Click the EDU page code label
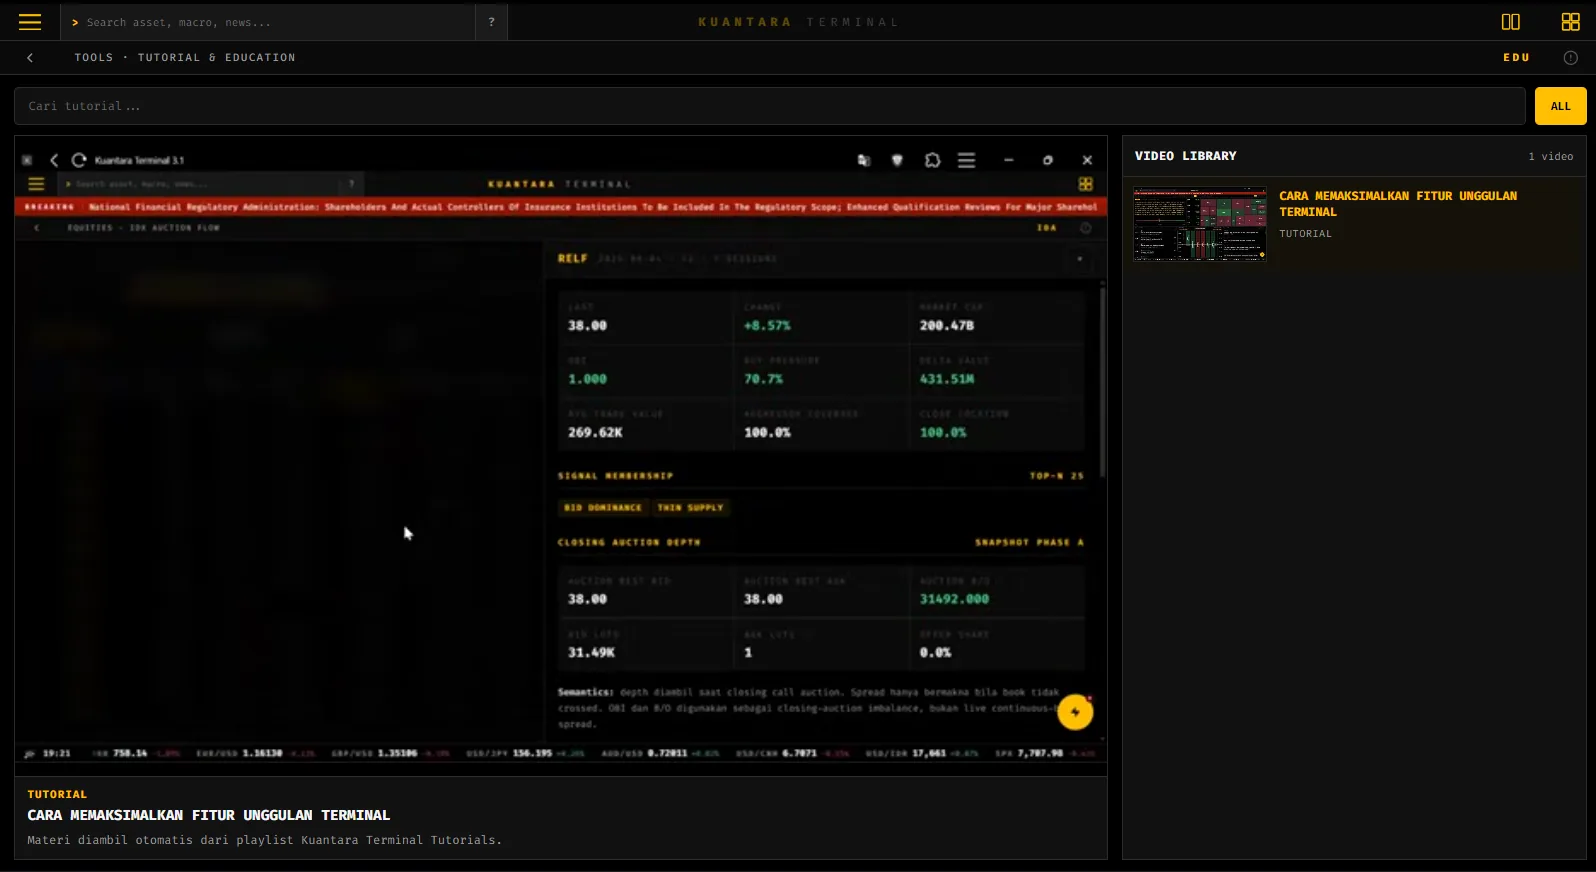 click(1516, 58)
